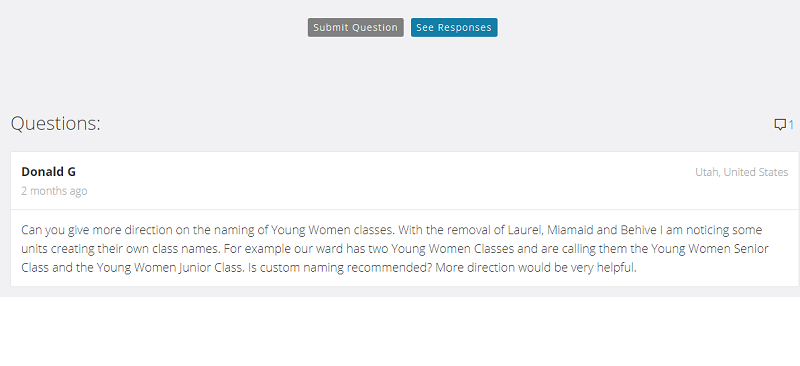Click the comment bubble icon beside Questions

click(780, 125)
